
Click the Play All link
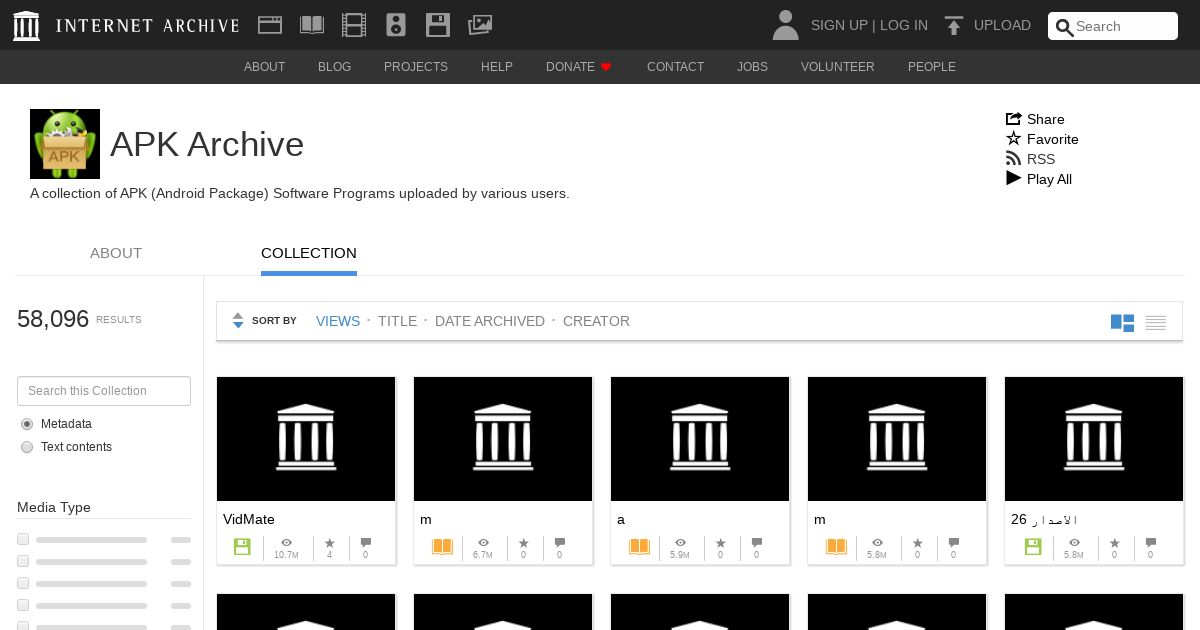[x=1049, y=179]
